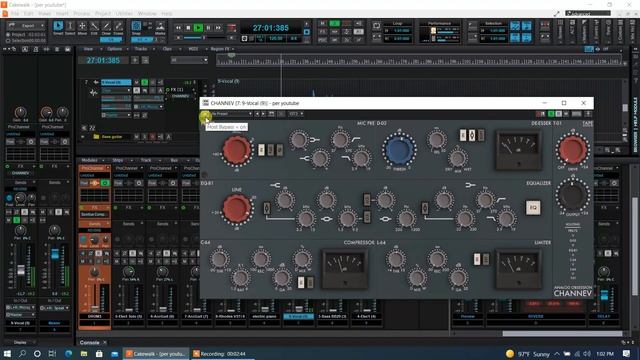Image resolution: width=640 pixels, height=360 pixels.
Task: Open the Project menu
Action: 103,13
